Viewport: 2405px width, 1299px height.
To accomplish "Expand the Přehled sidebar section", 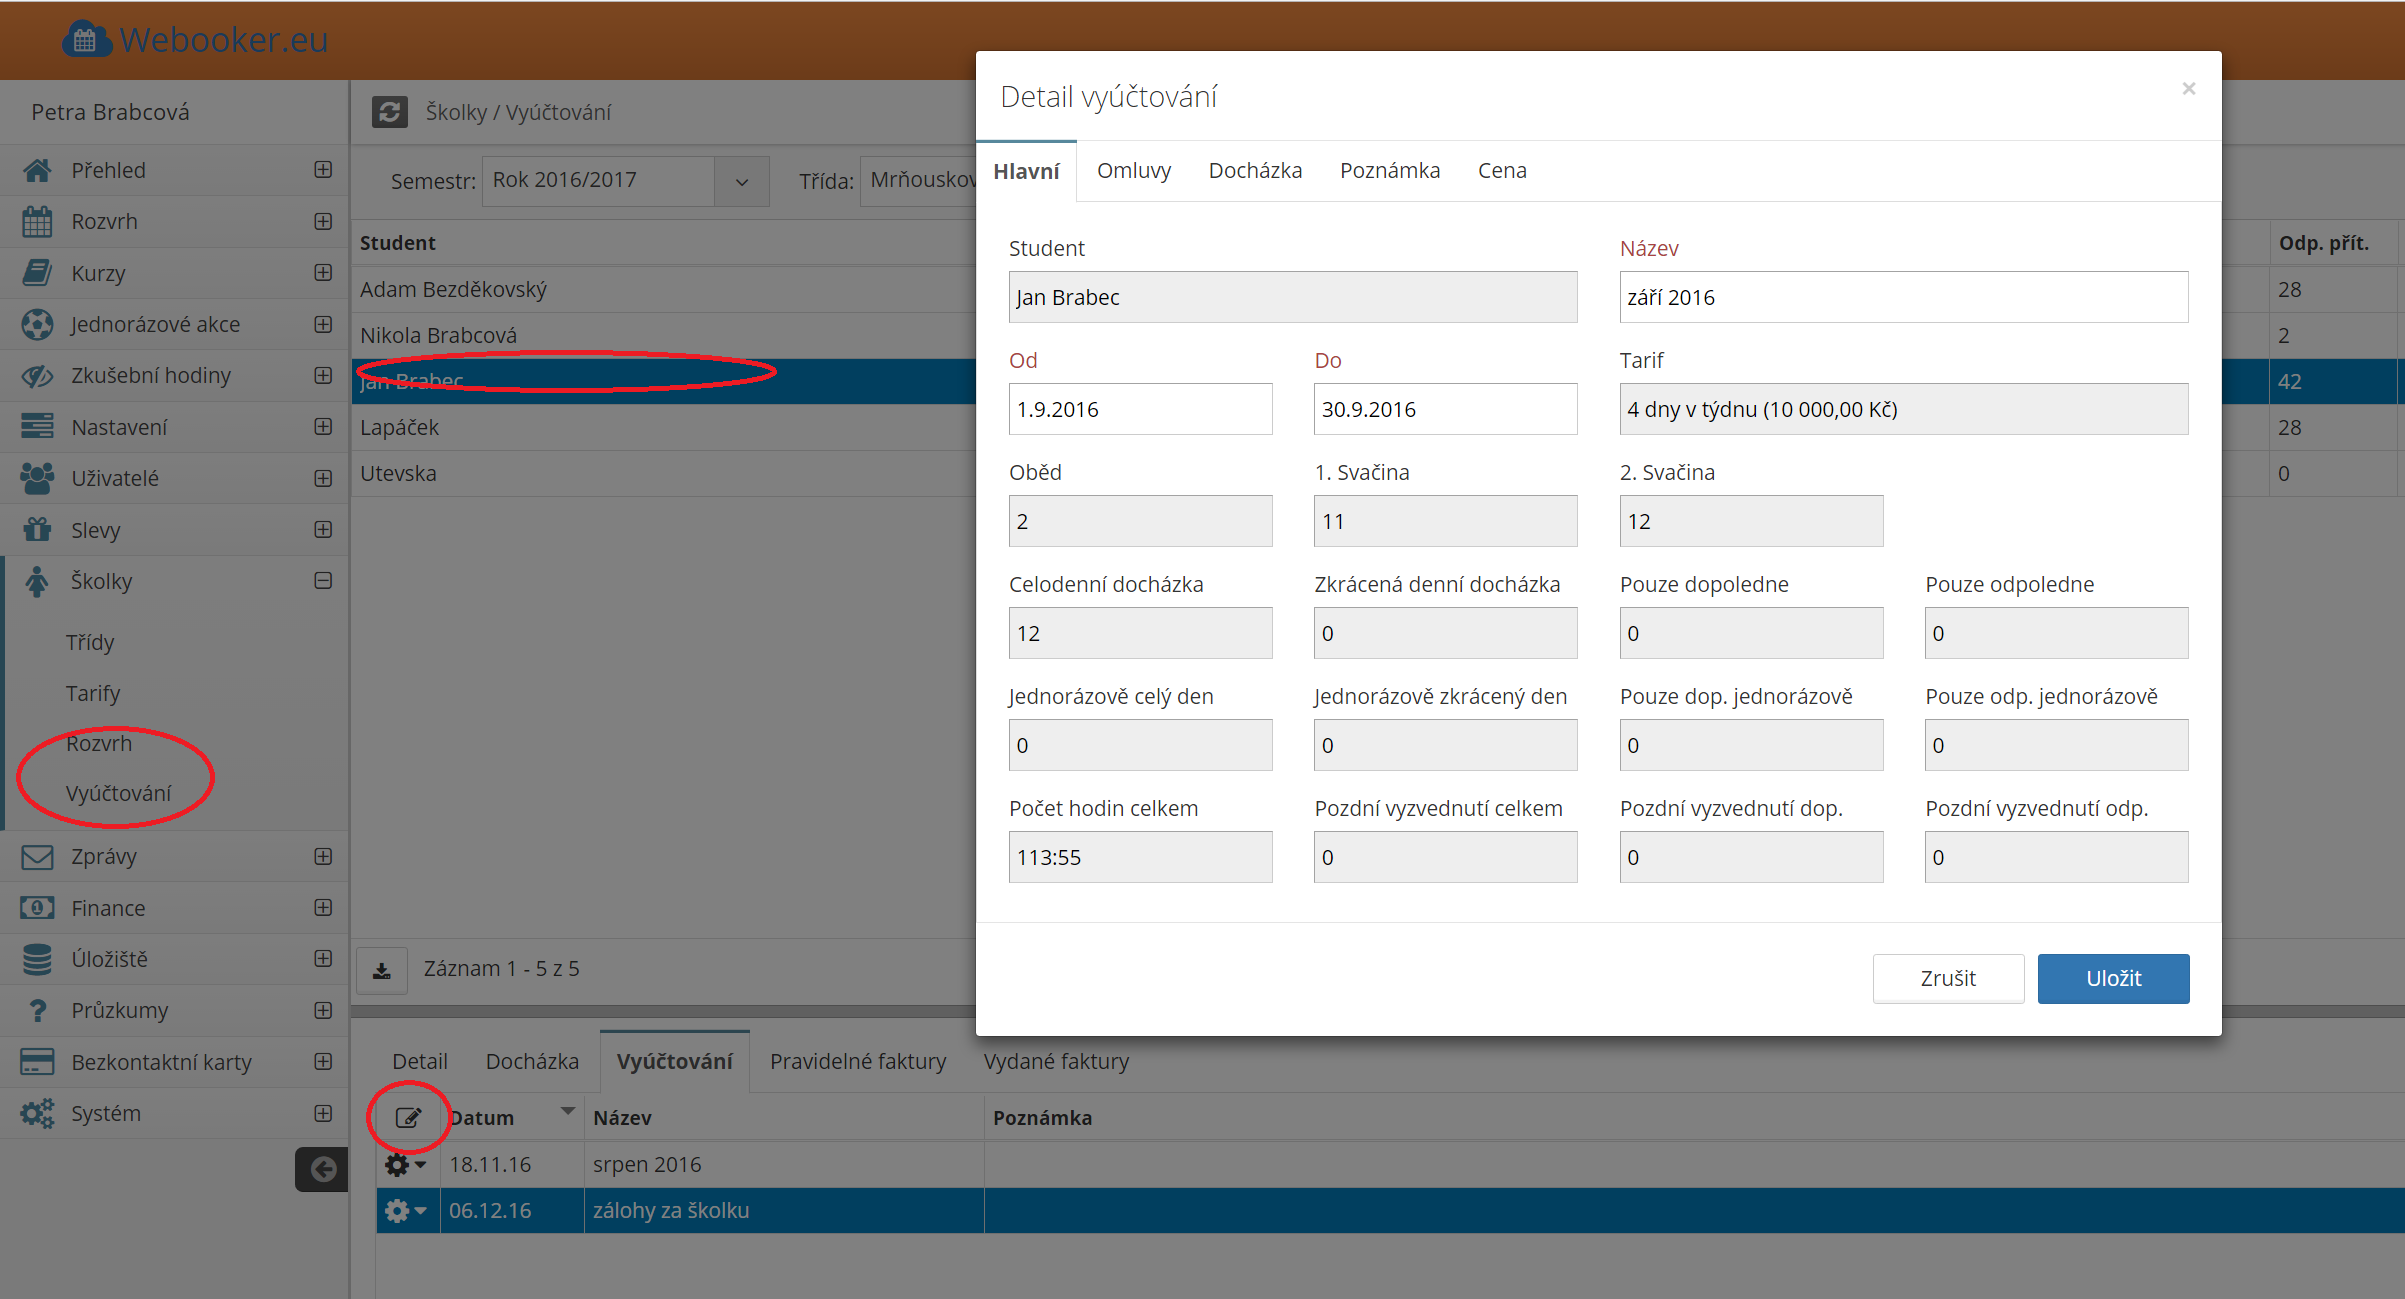I will click(323, 170).
